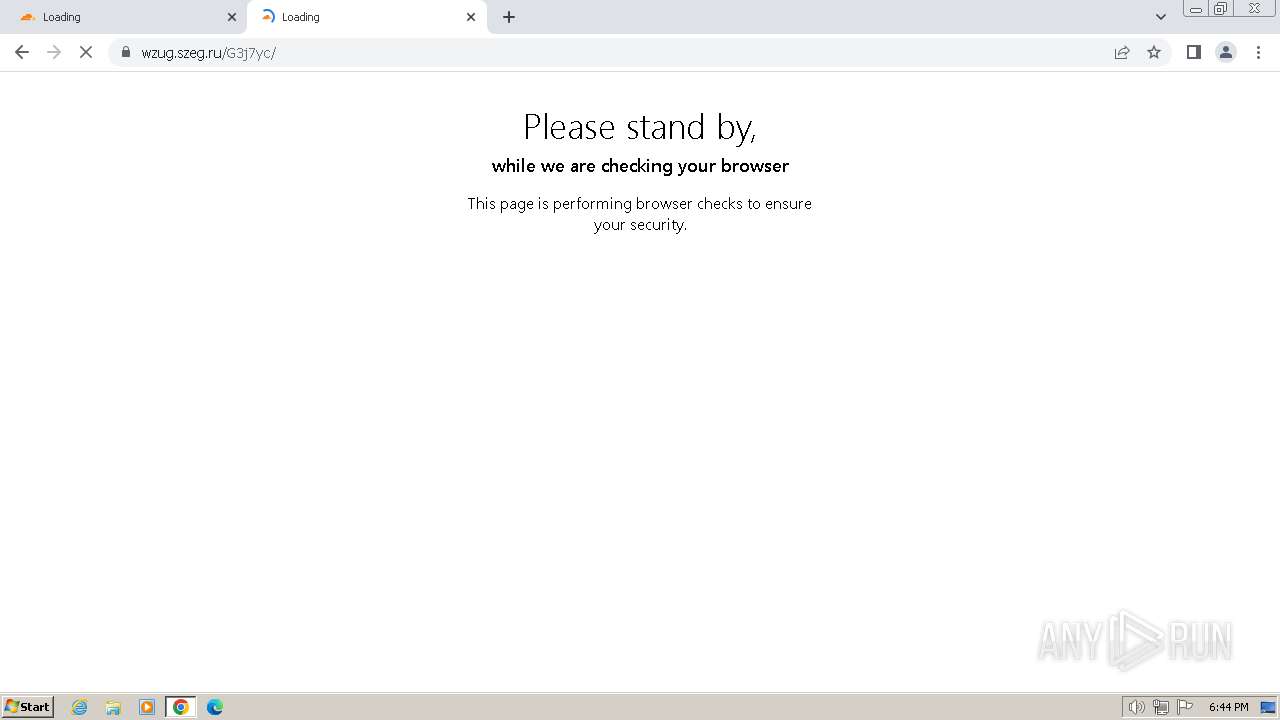Minimize the Chrome window

[x=1195, y=9]
